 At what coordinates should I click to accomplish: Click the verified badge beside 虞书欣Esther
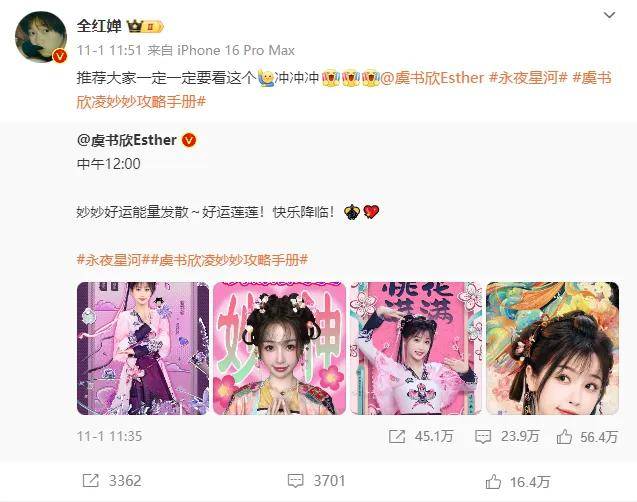[x=189, y=140]
